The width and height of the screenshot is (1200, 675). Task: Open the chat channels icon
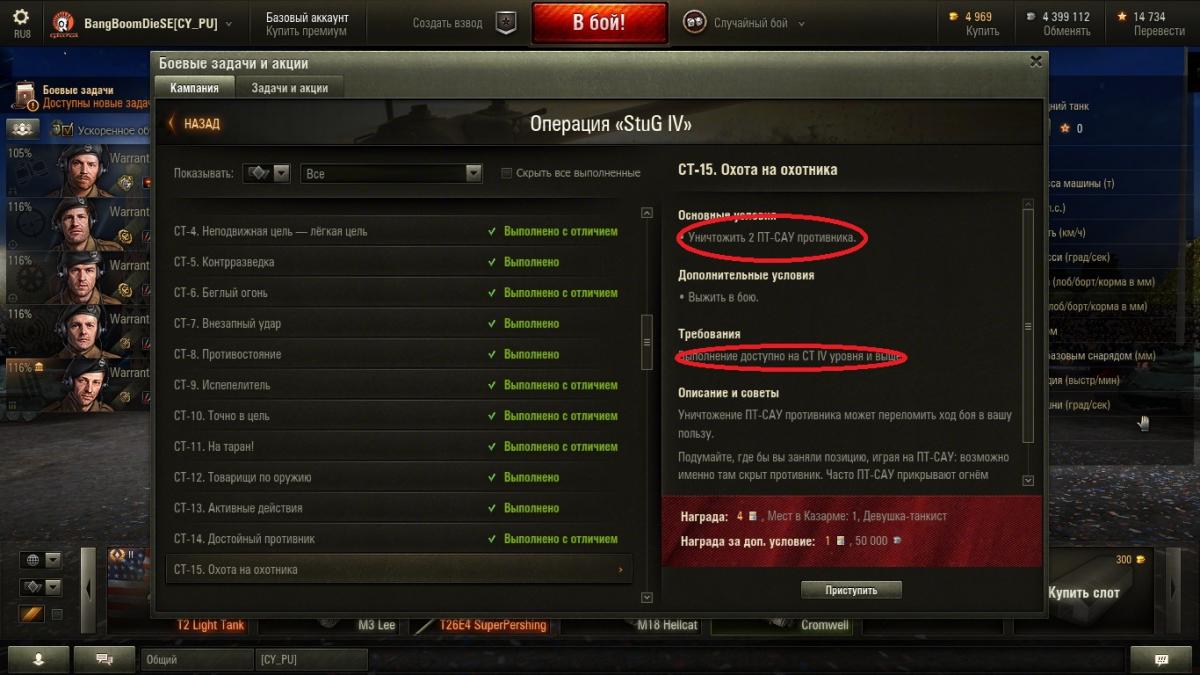pyautogui.click(x=103, y=659)
